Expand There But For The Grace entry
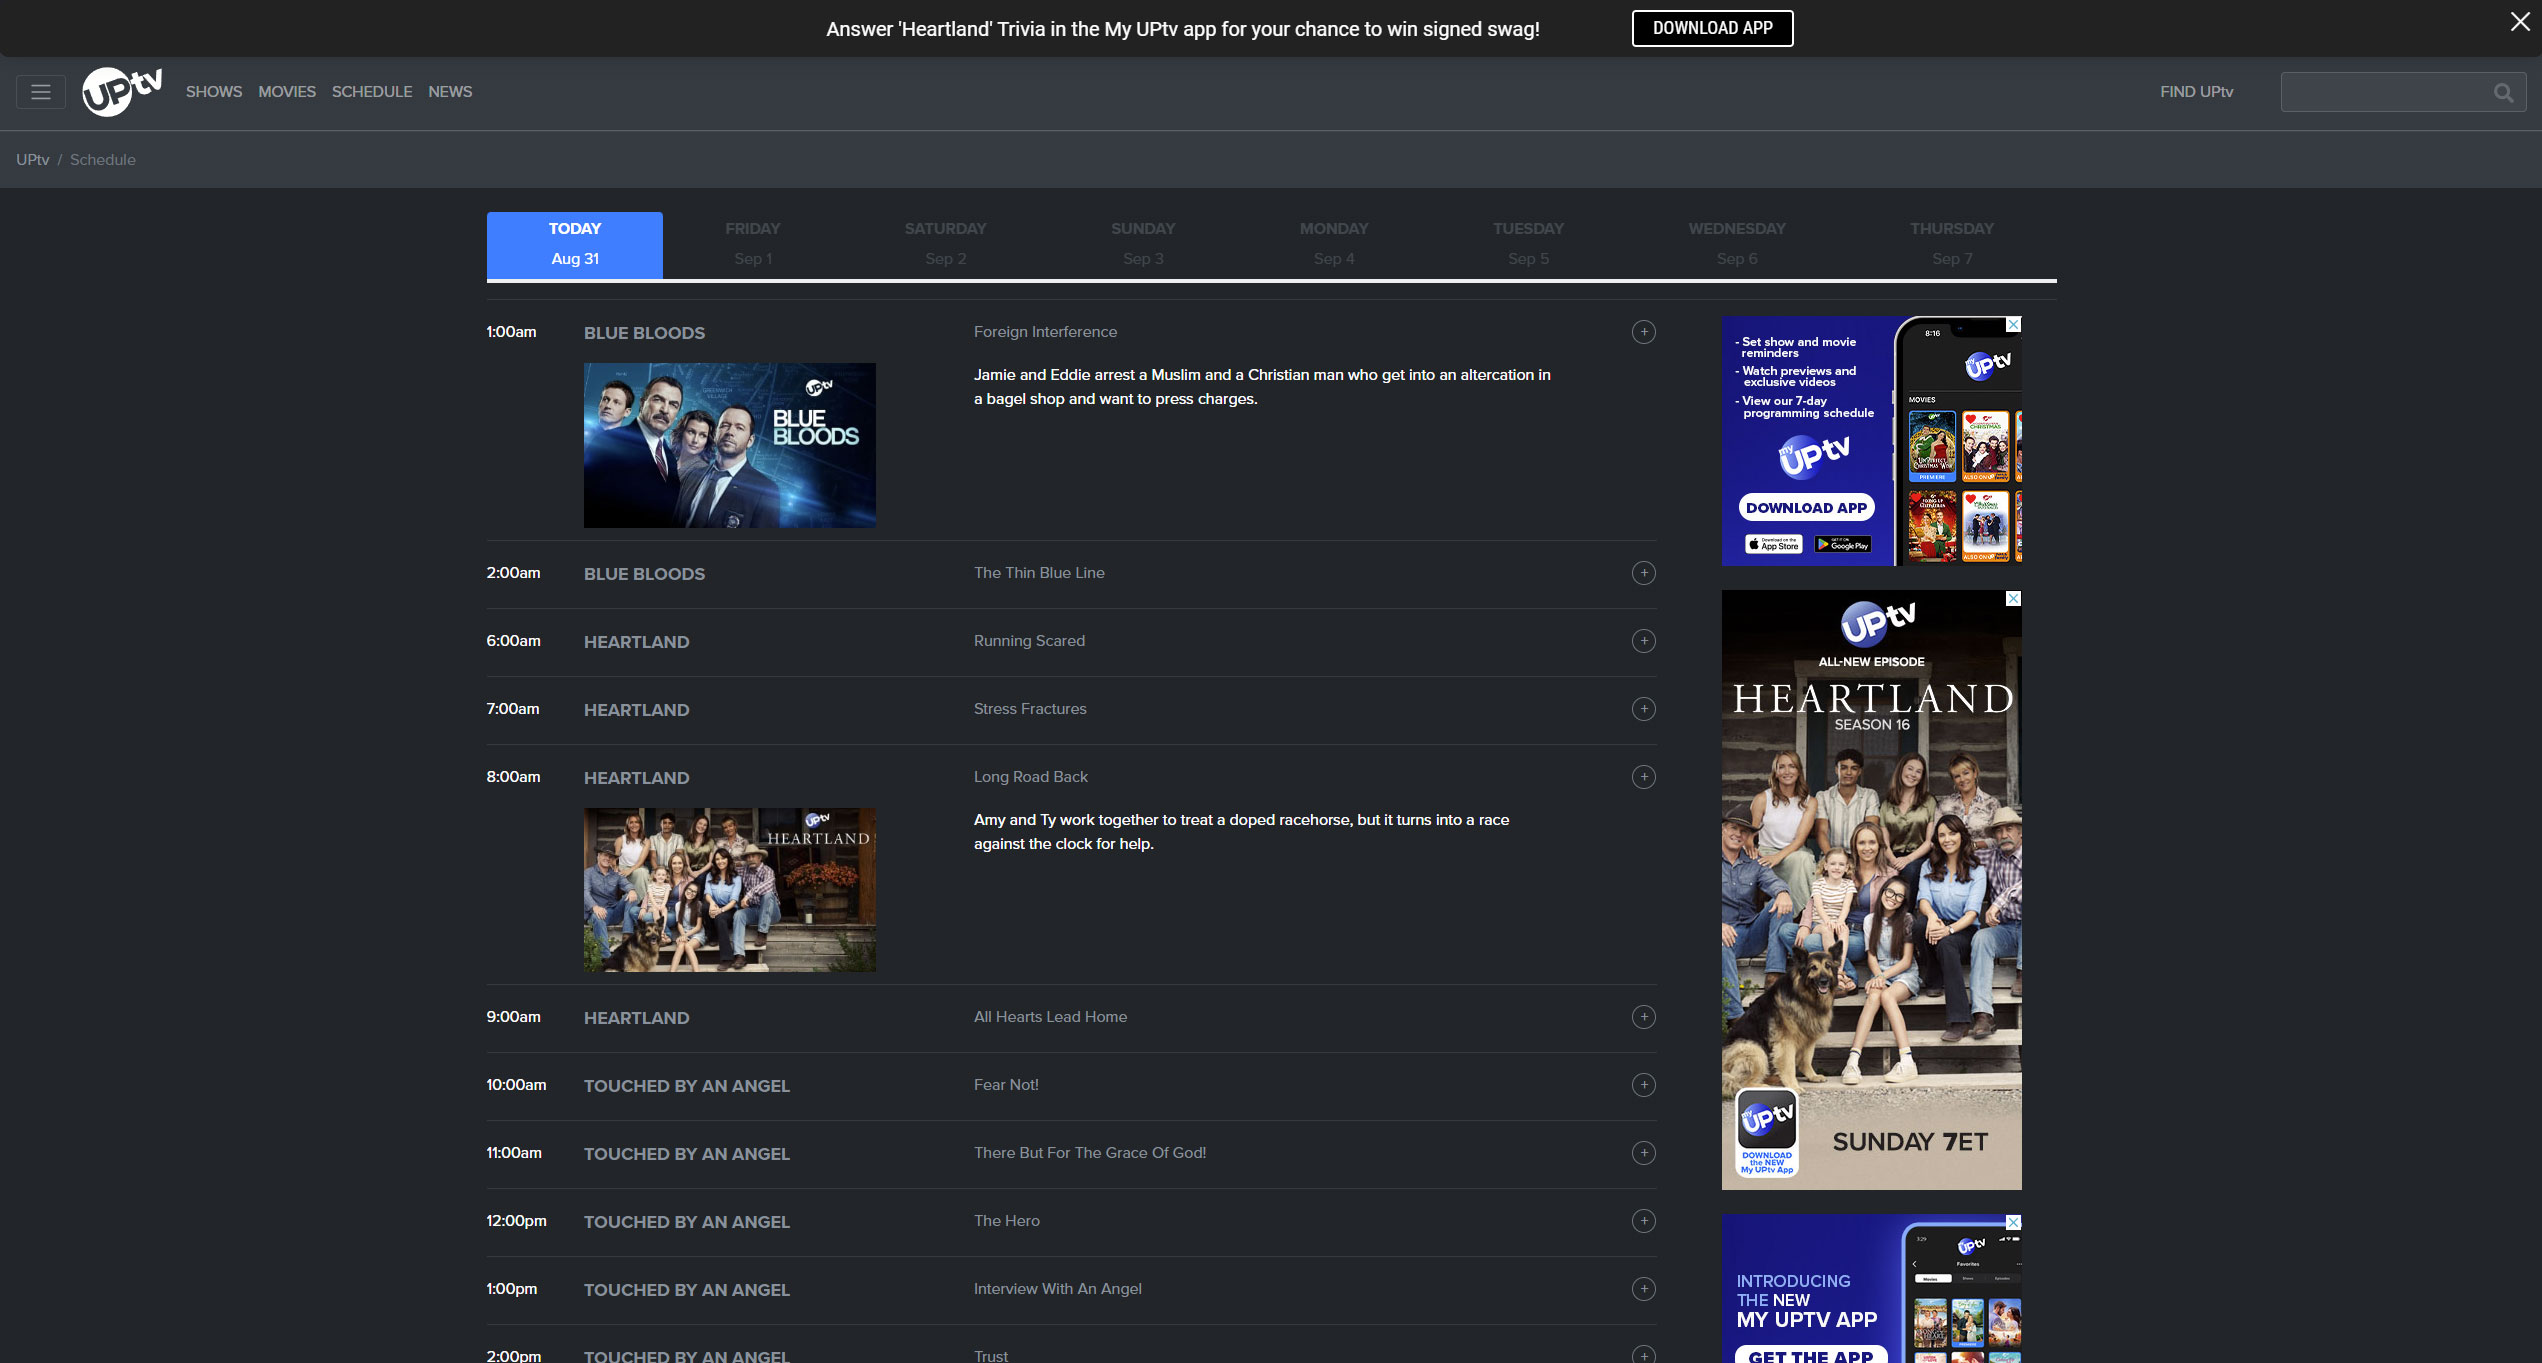The height and width of the screenshot is (1363, 2542). point(1643,1153)
